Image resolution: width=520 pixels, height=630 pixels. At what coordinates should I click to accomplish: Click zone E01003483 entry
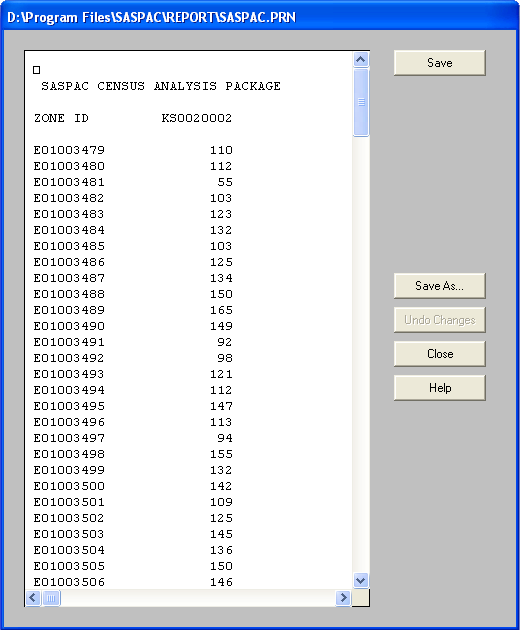pos(69,214)
